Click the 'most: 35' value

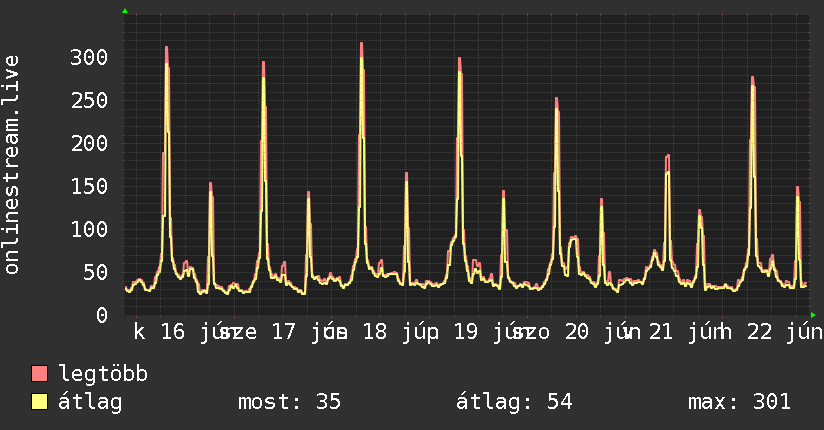290,402
